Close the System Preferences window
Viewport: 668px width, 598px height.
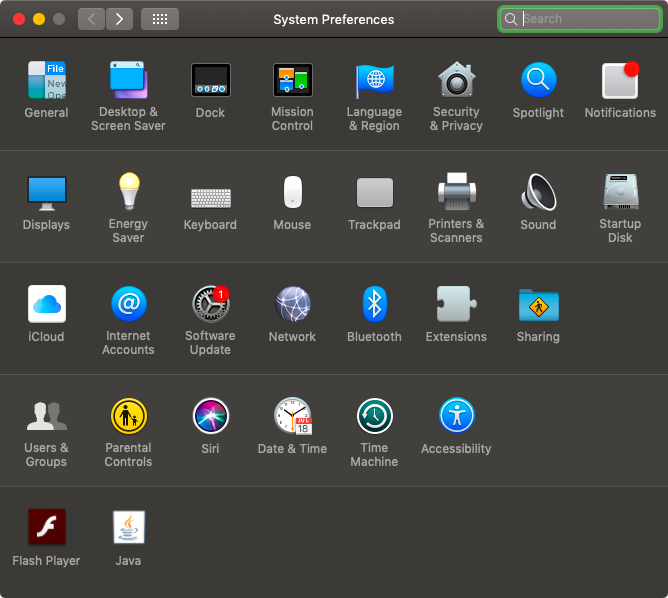(x=19, y=19)
